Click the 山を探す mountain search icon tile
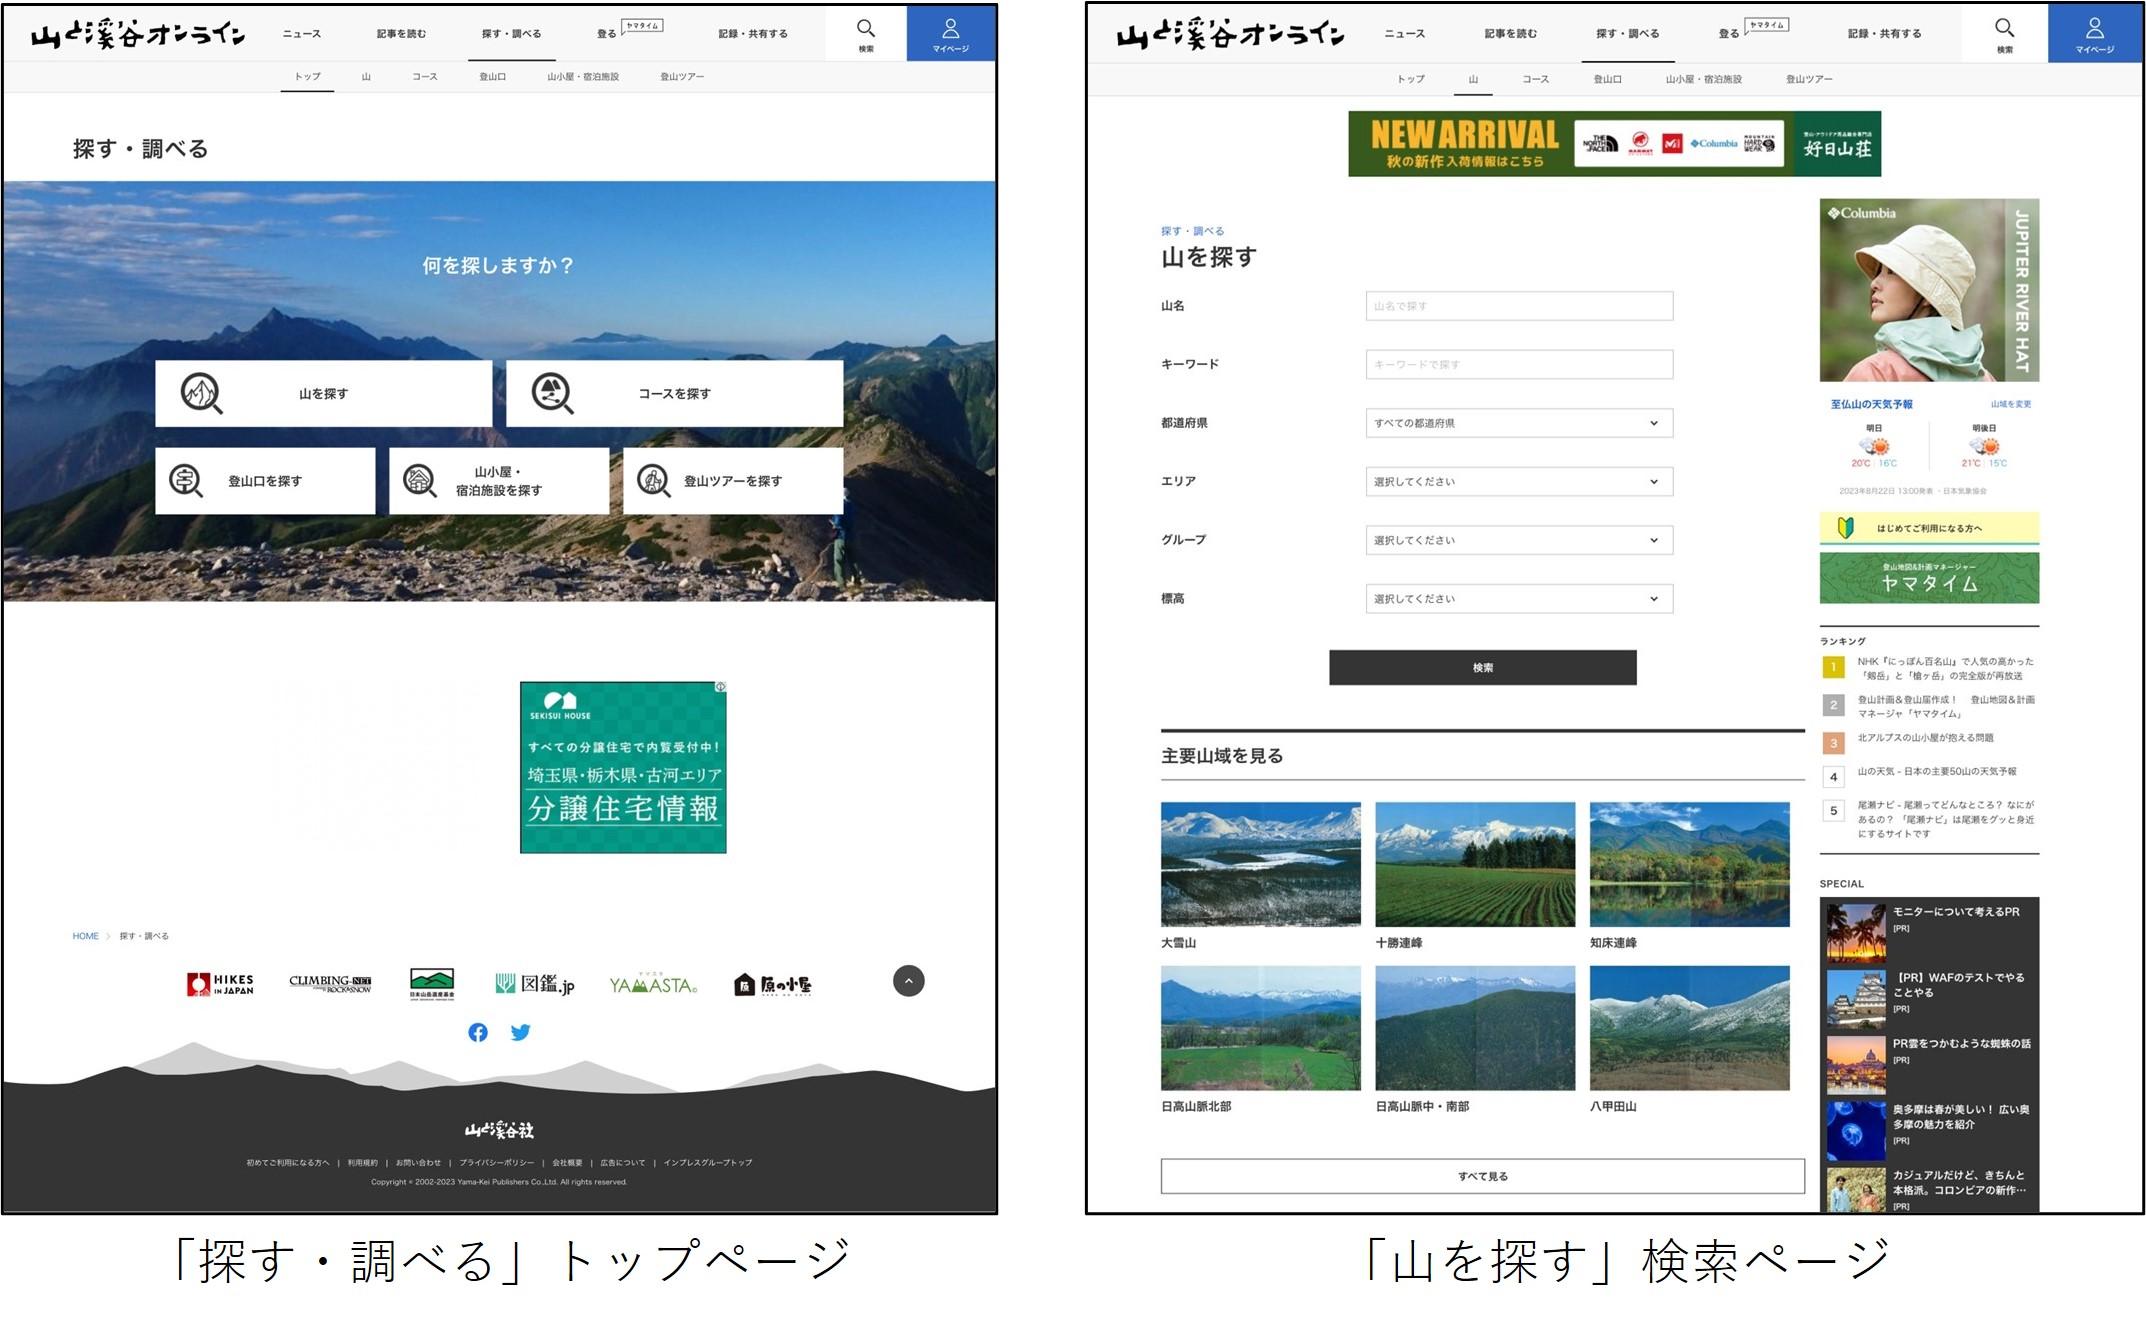This screenshot has width=2146, height=1325. point(201,394)
